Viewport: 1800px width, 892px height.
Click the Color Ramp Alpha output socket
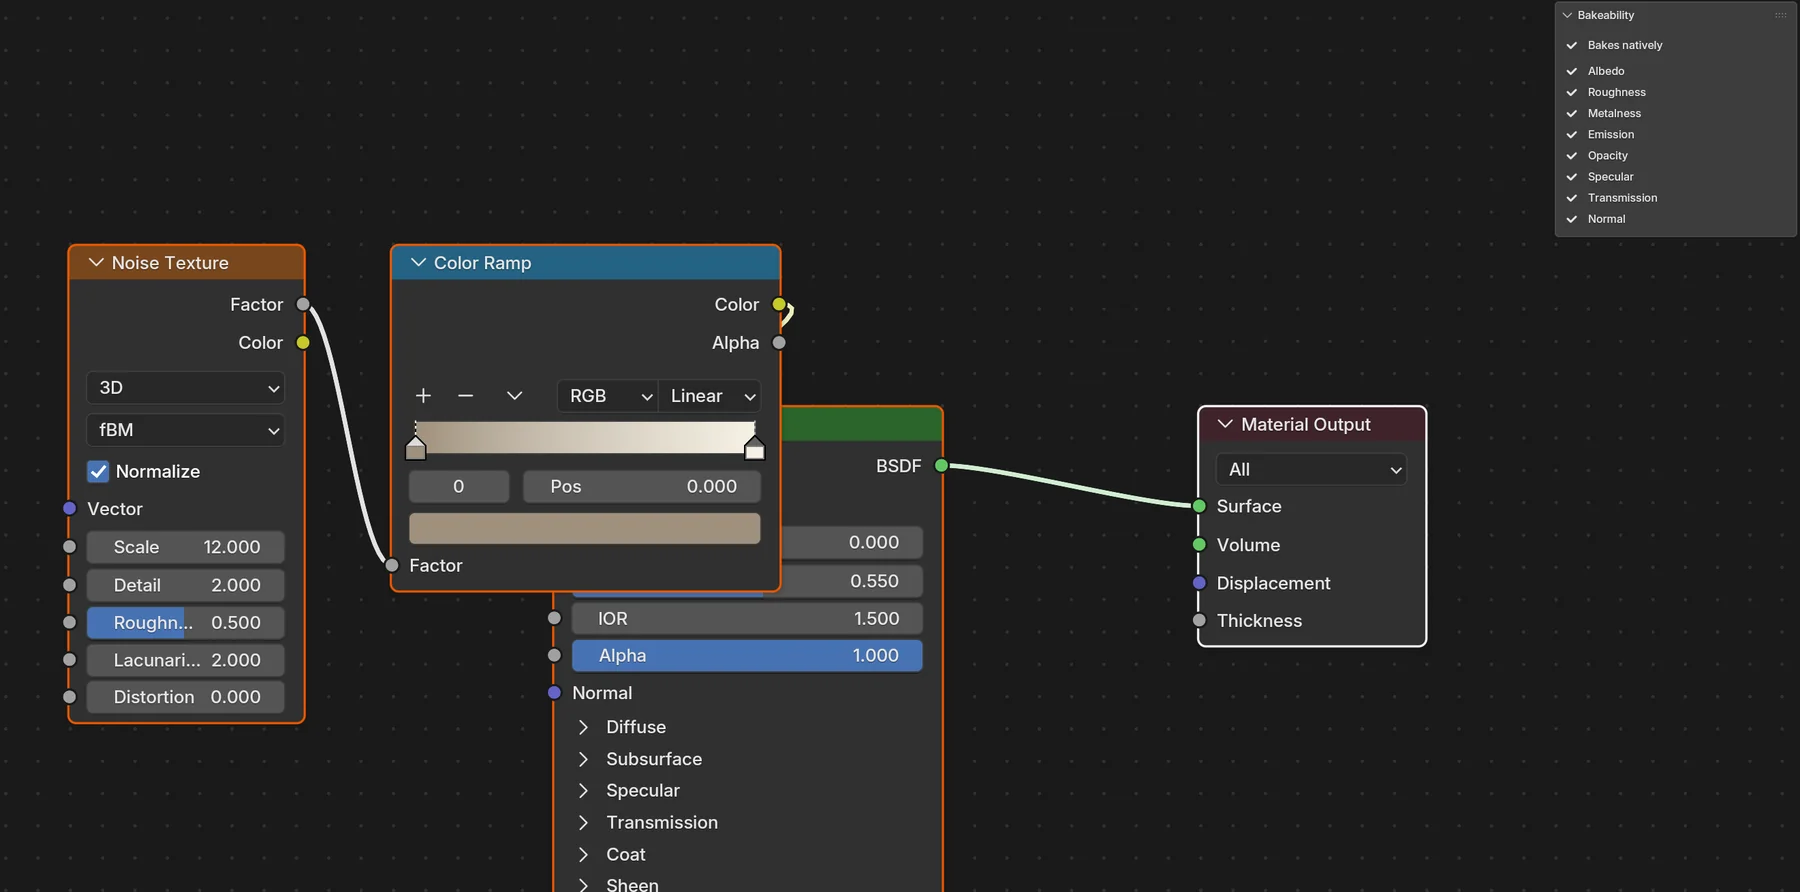tap(779, 342)
